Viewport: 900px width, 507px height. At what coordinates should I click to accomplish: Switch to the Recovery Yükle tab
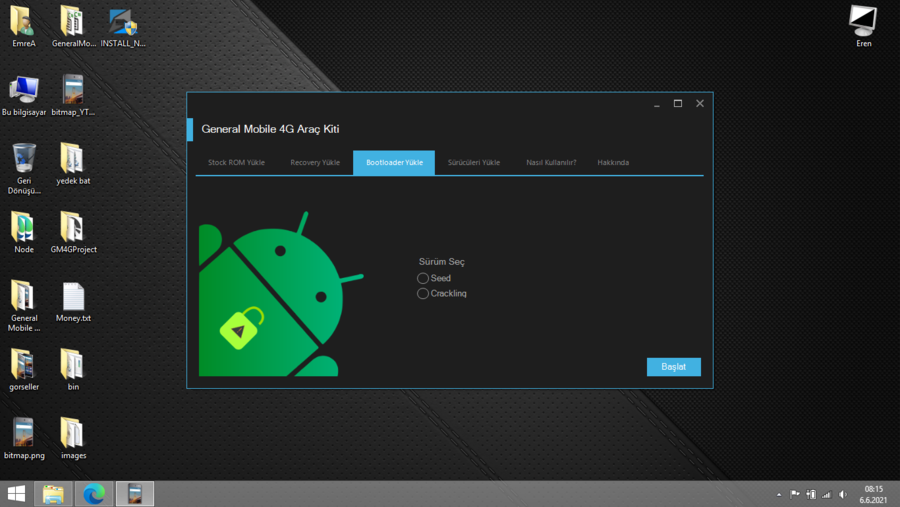(315, 162)
